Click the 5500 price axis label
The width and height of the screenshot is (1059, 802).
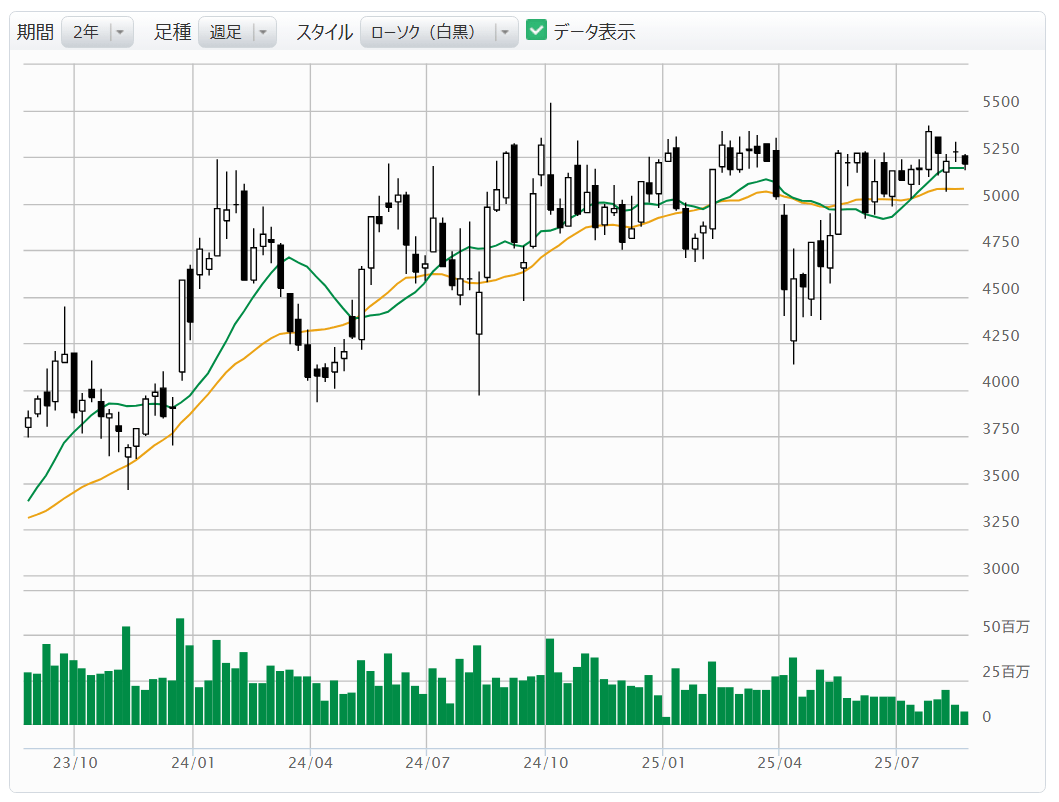[1001, 102]
